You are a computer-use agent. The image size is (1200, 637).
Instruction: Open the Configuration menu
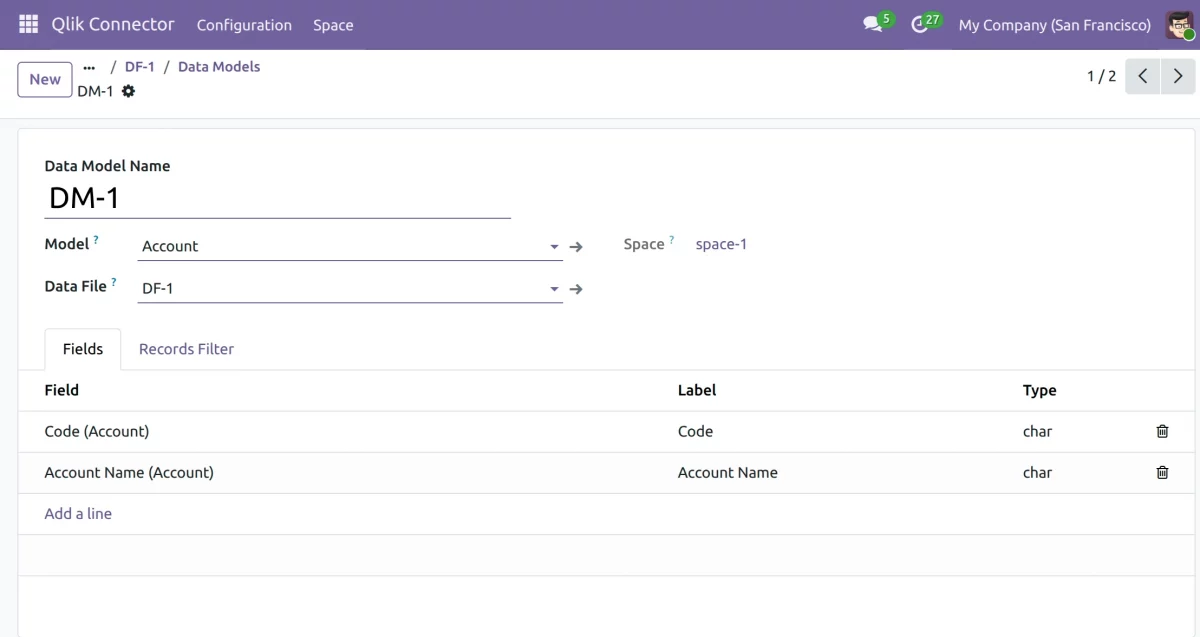(x=244, y=25)
